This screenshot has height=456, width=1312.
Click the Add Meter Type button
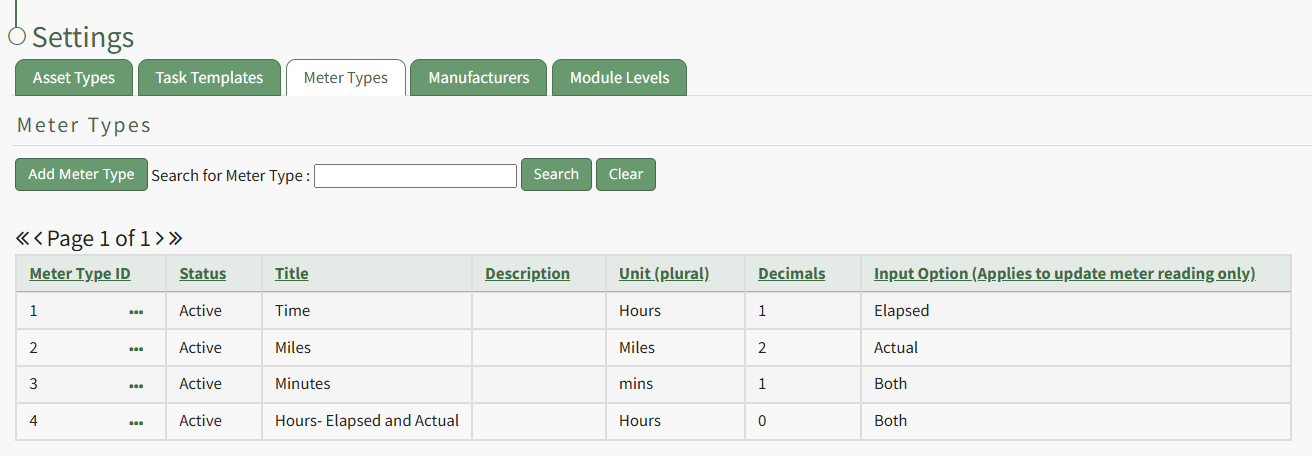(x=81, y=174)
